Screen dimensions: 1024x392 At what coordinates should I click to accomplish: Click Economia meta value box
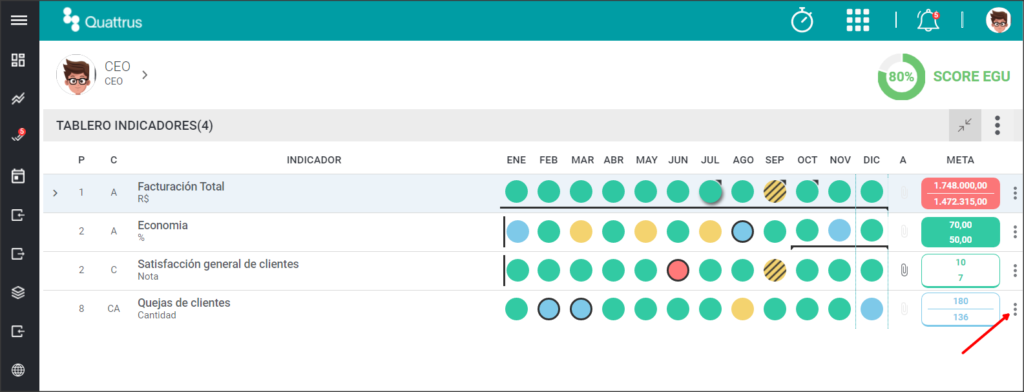click(961, 232)
